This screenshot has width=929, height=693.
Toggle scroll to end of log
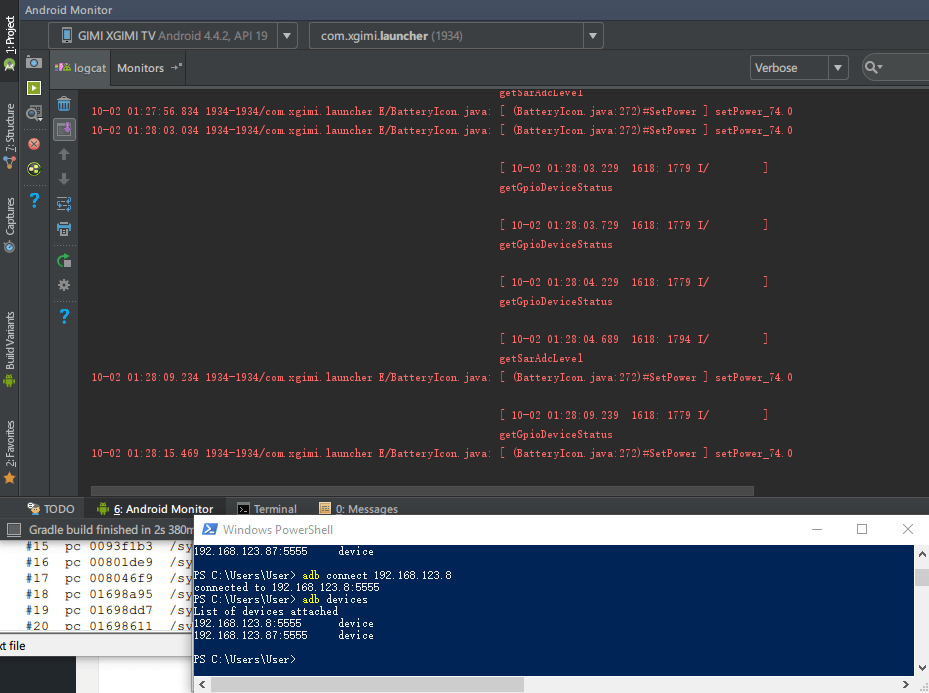click(x=64, y=129)
